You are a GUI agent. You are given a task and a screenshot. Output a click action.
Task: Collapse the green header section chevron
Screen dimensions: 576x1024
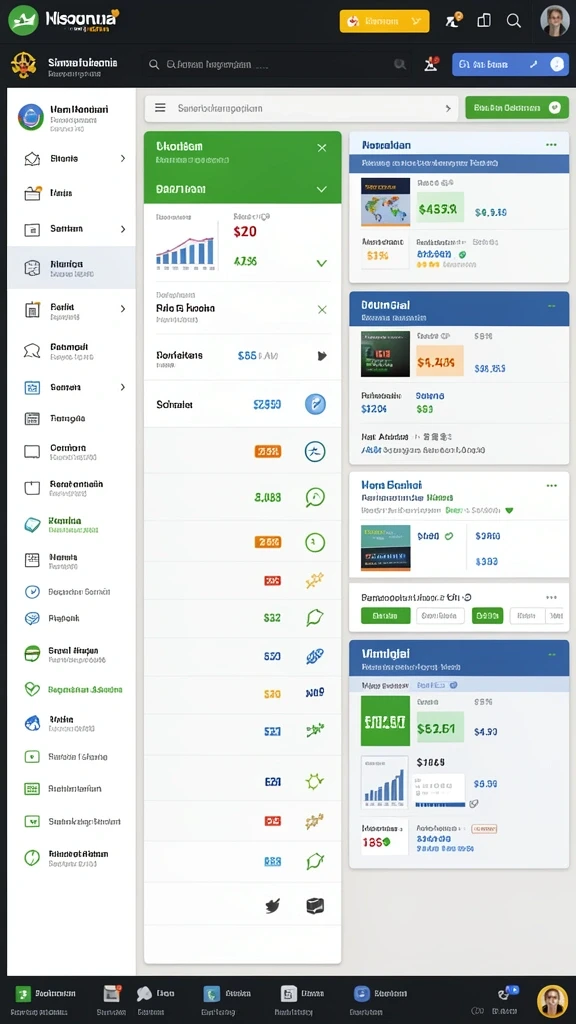click(x=321, y=189)
